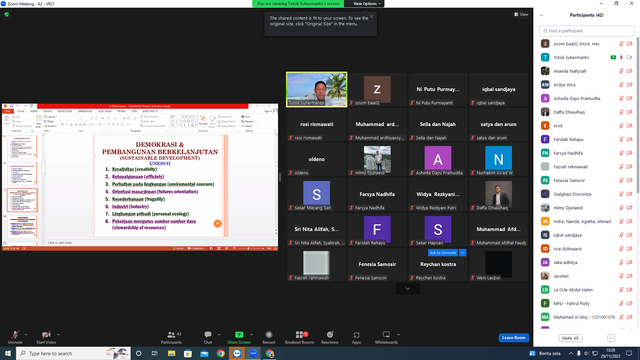The height and width of the screenshot is (360, 640).
Task: Select Gialghazi Diorionza in participants list
Action: pos(587,194)
